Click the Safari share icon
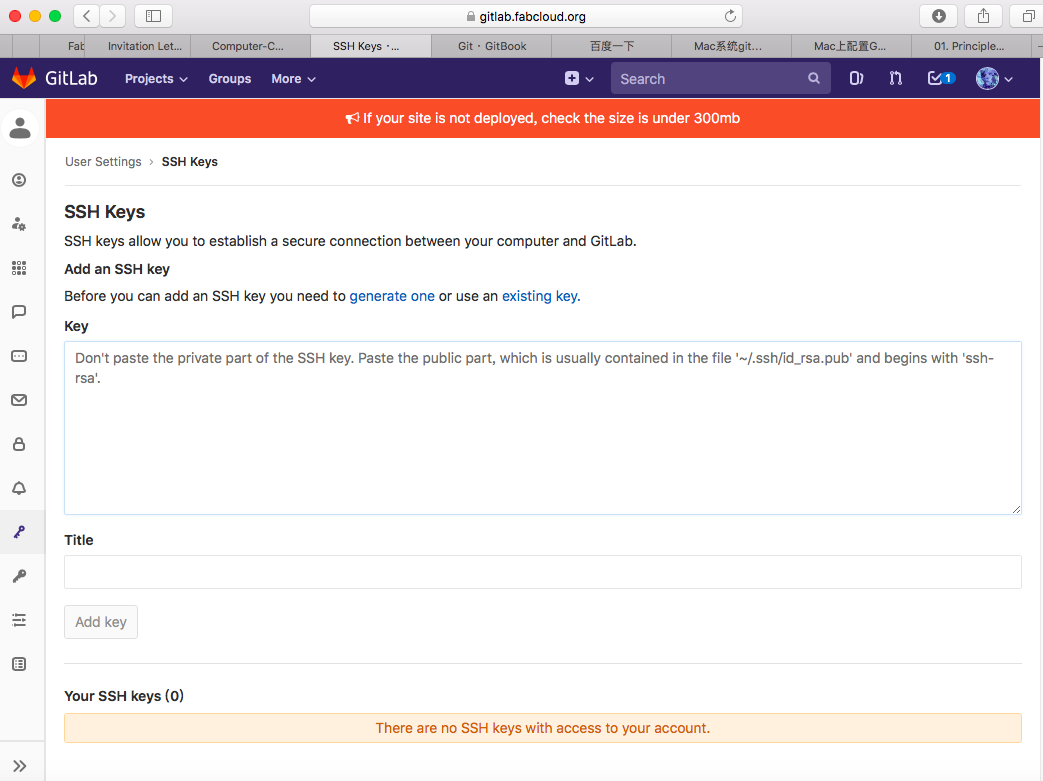Screen dimensions: 1043x781 [983, 16]
